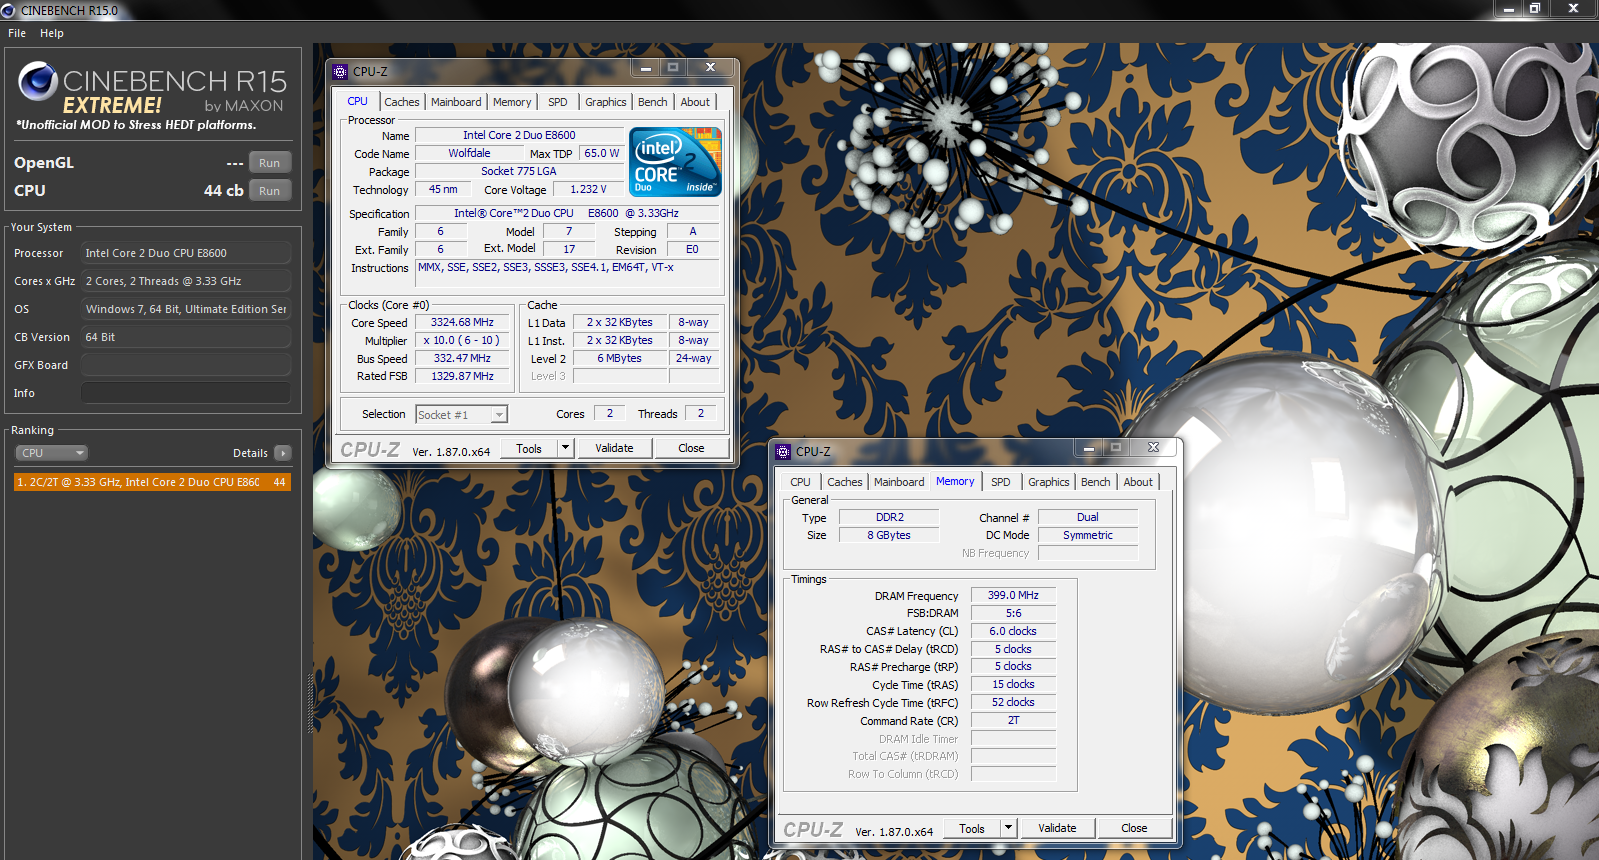
Task: Click the Package value Socket 775 LGA
Action: coord(519,171)
